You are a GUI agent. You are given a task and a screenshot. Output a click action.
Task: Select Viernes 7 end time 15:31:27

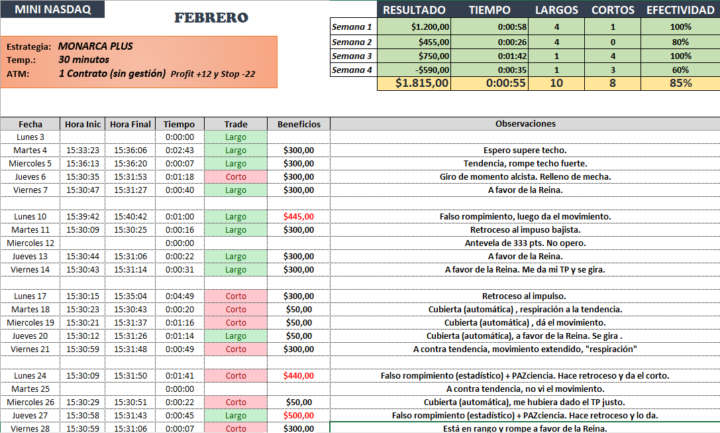pos(130,190)
